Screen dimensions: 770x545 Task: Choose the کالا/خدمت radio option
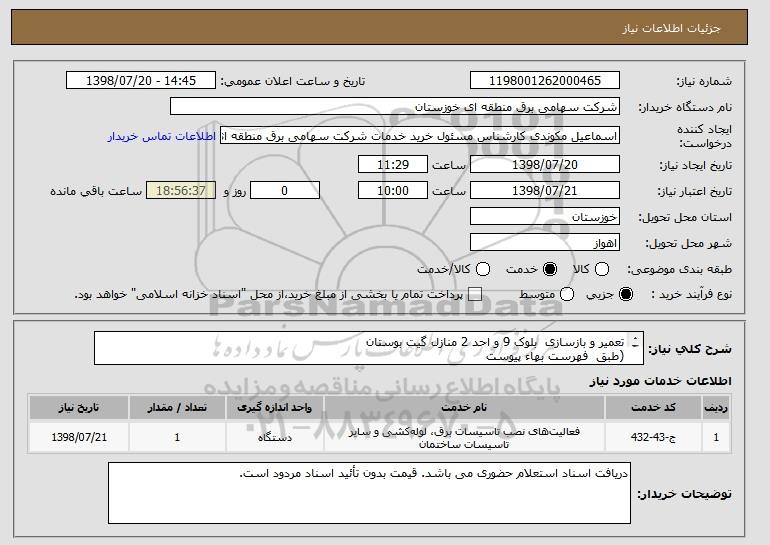pos(483,269)
